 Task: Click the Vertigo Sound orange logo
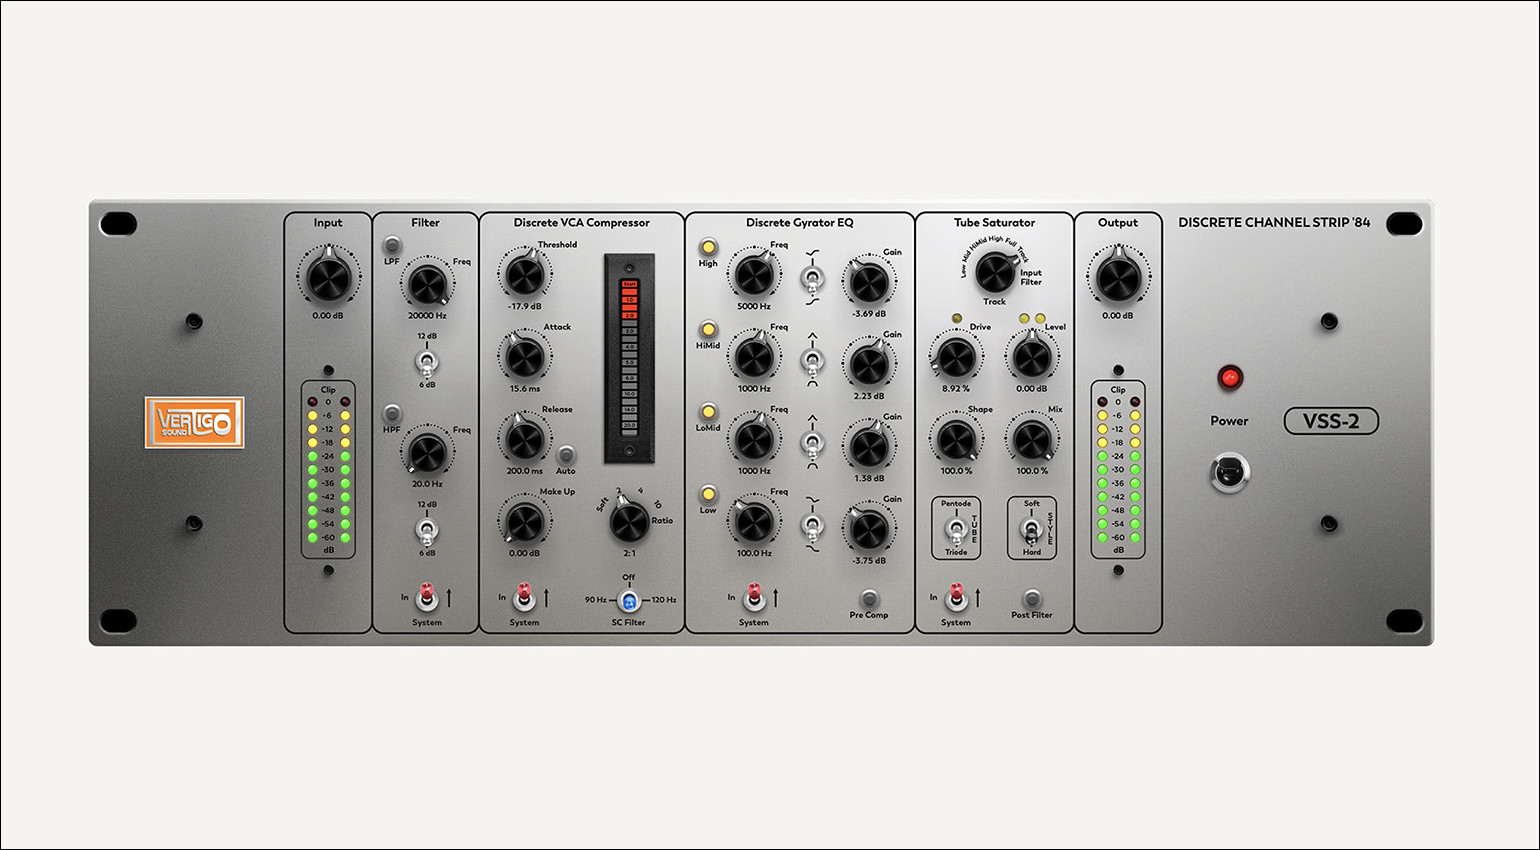[x=194, y=422]
